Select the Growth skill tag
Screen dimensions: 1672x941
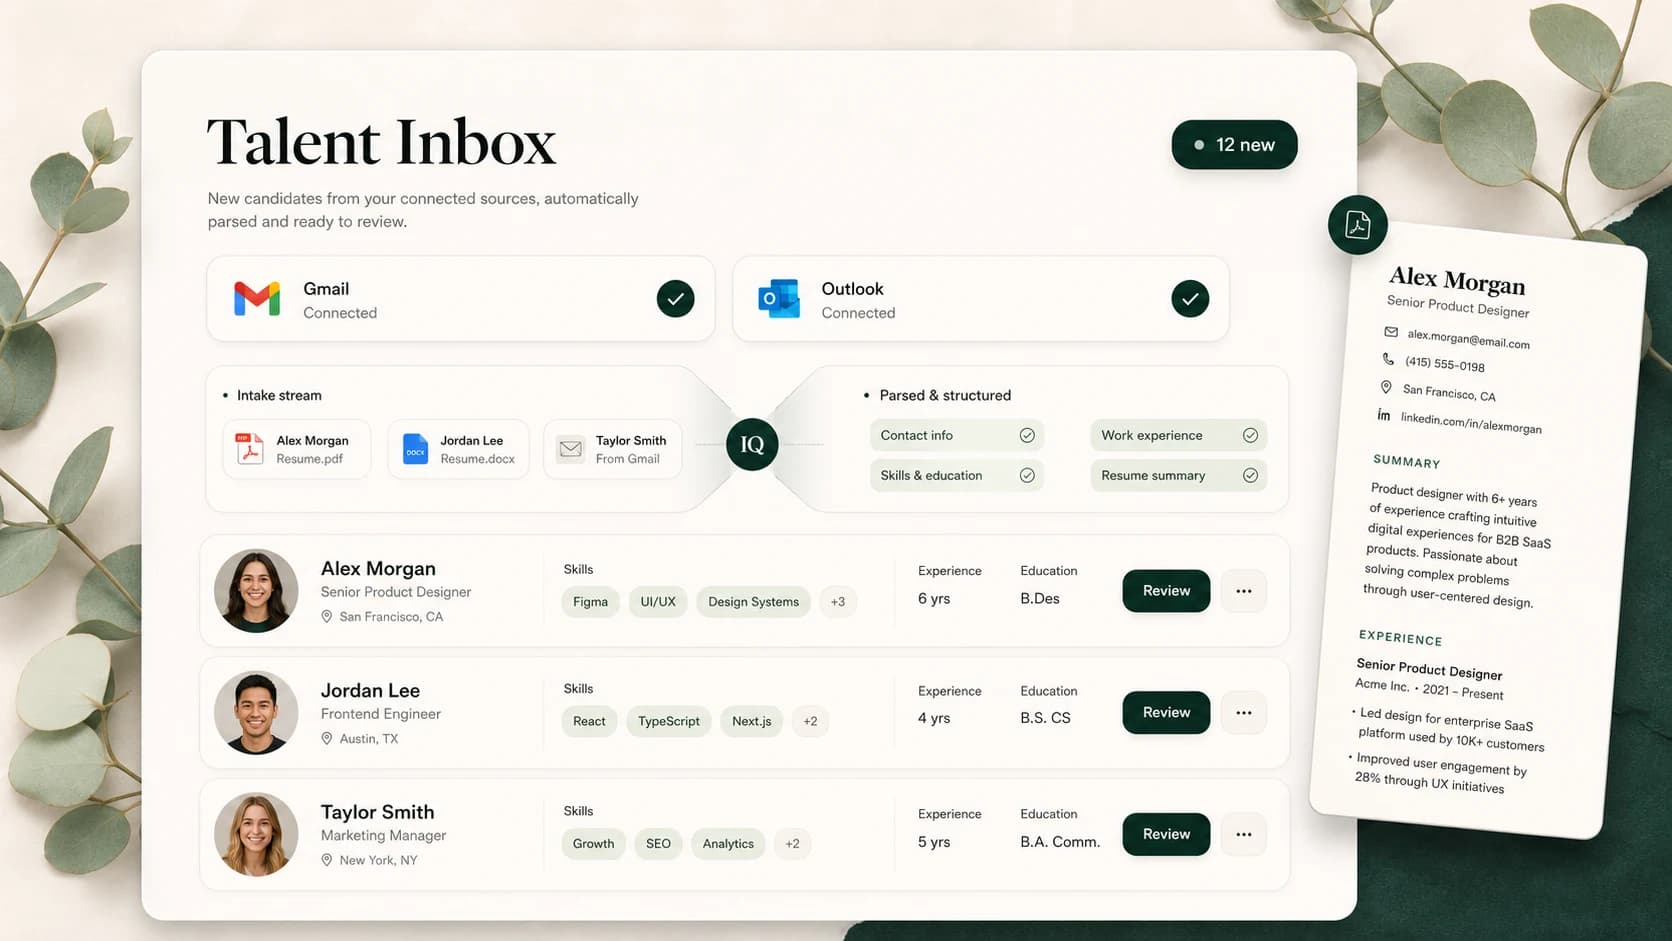pyautogui.click(x=593, y=844)
